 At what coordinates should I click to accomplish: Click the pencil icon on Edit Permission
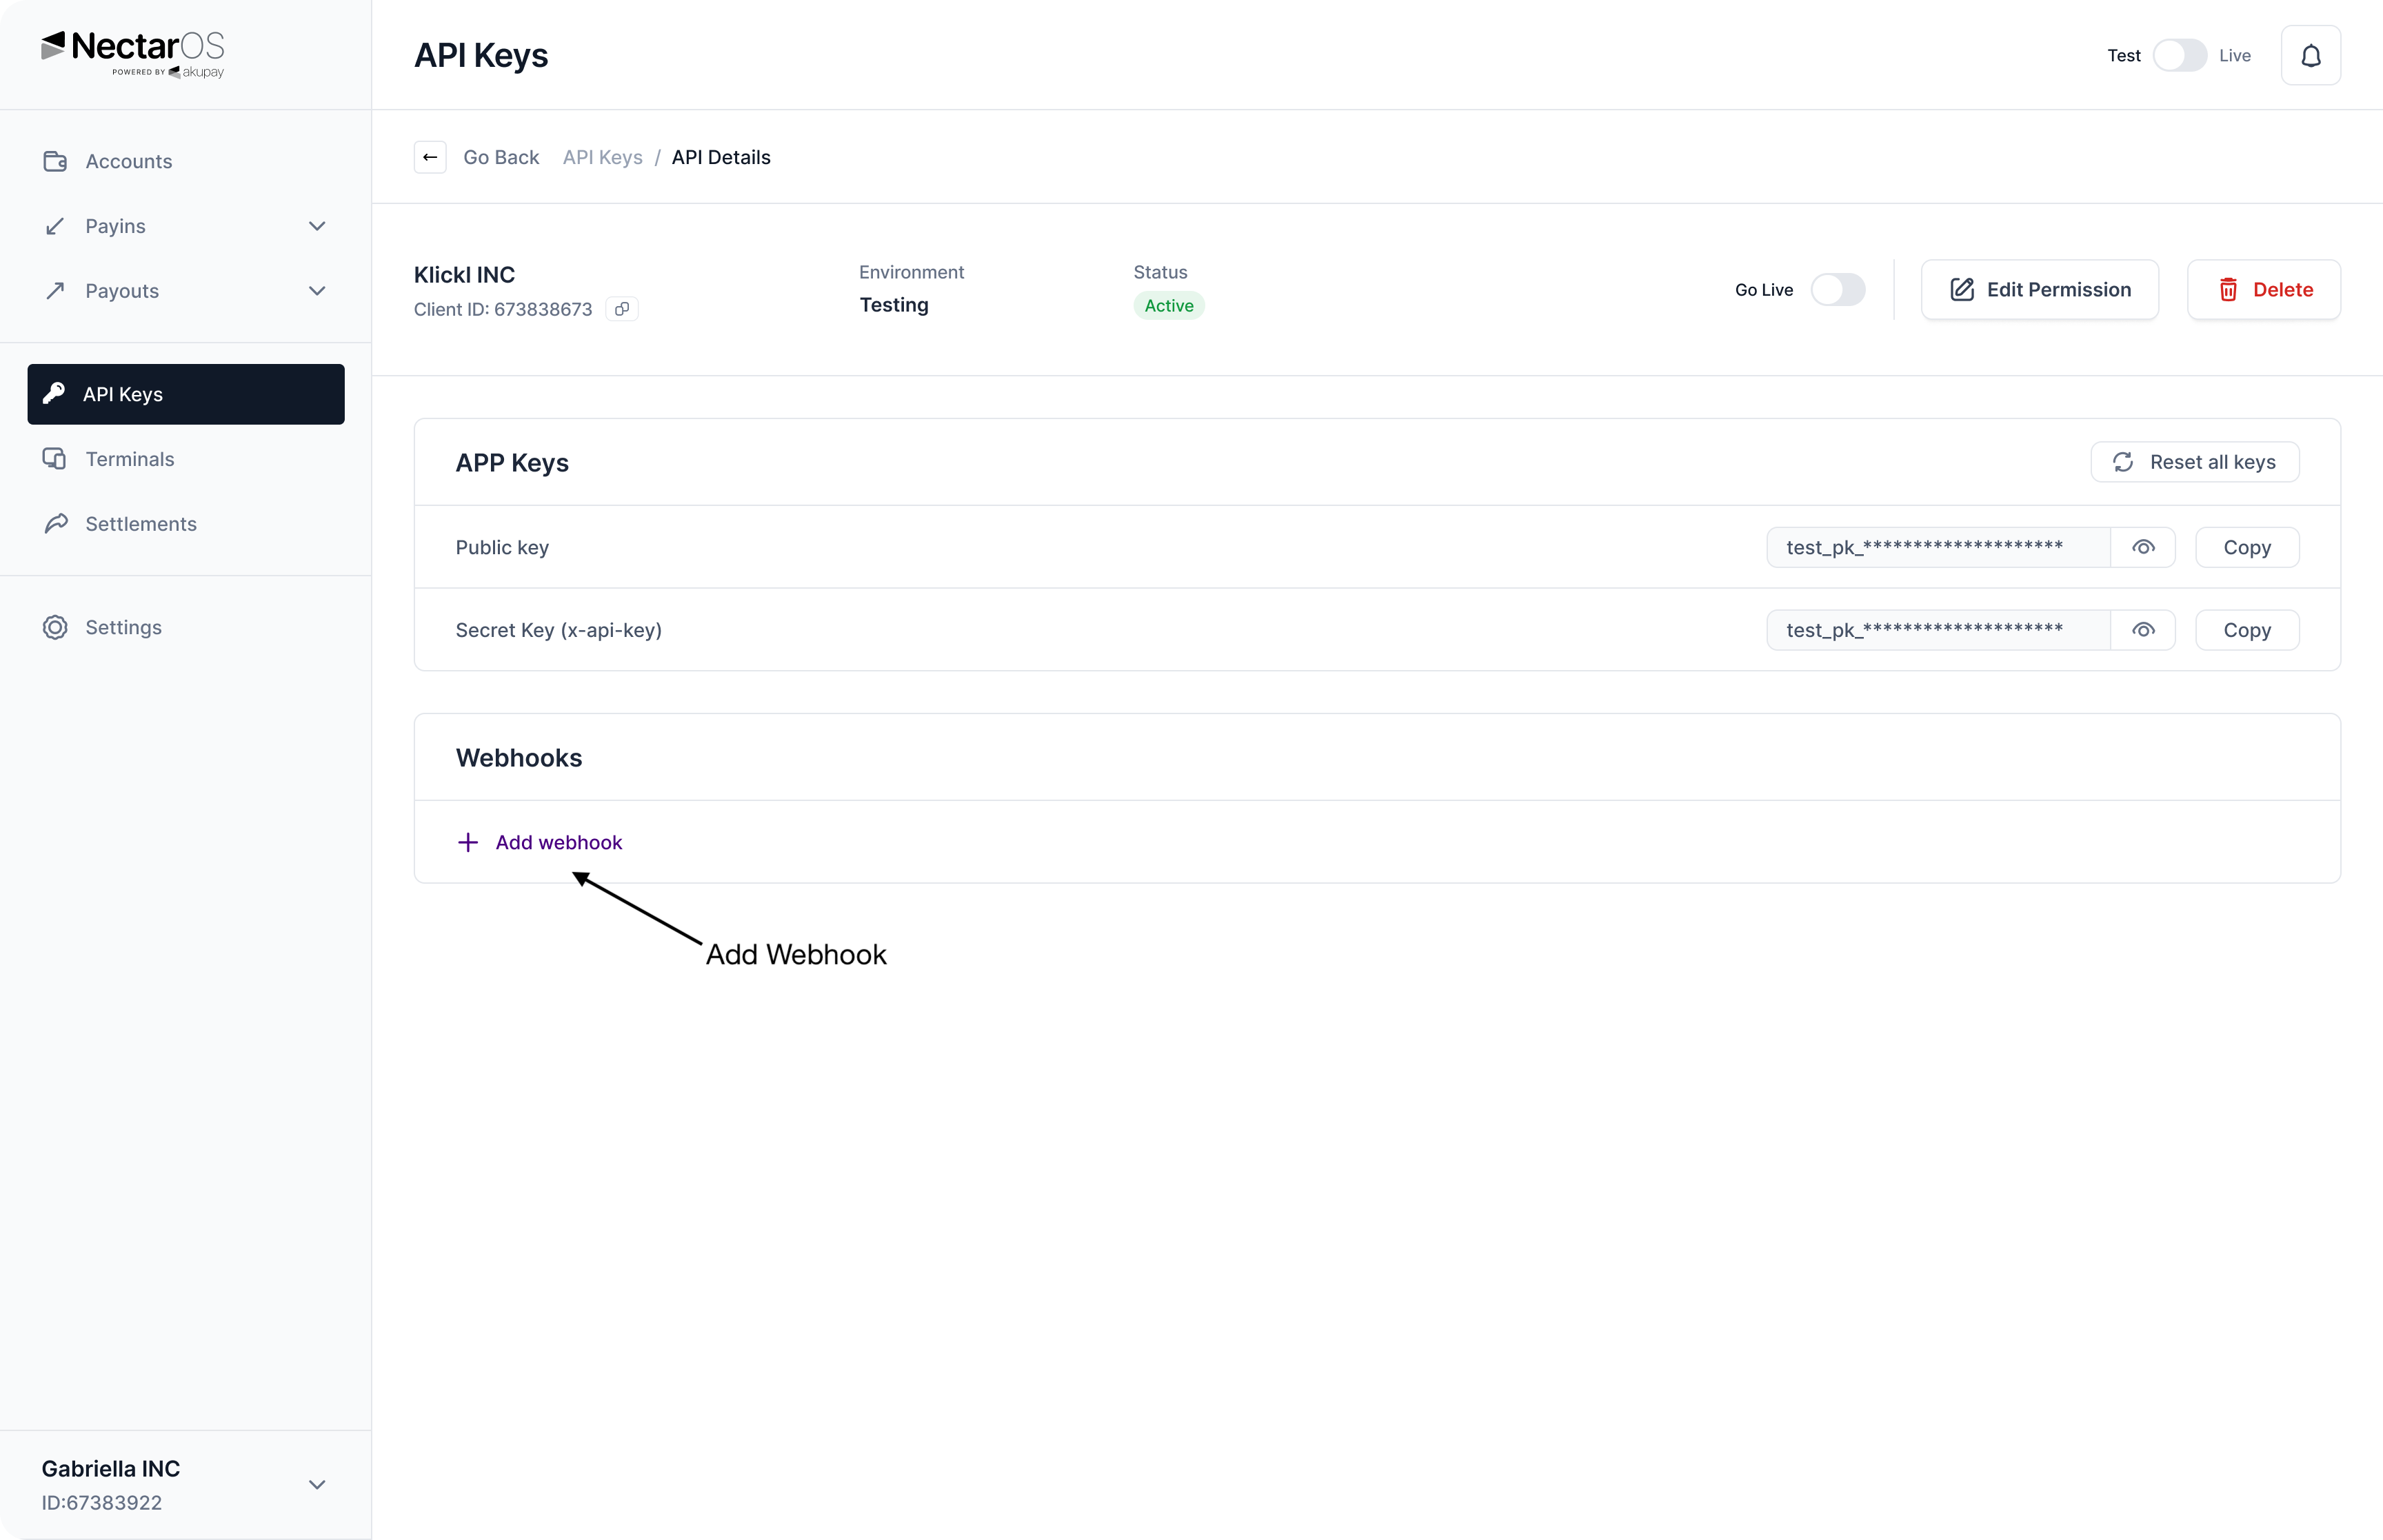click(1961, 290)
